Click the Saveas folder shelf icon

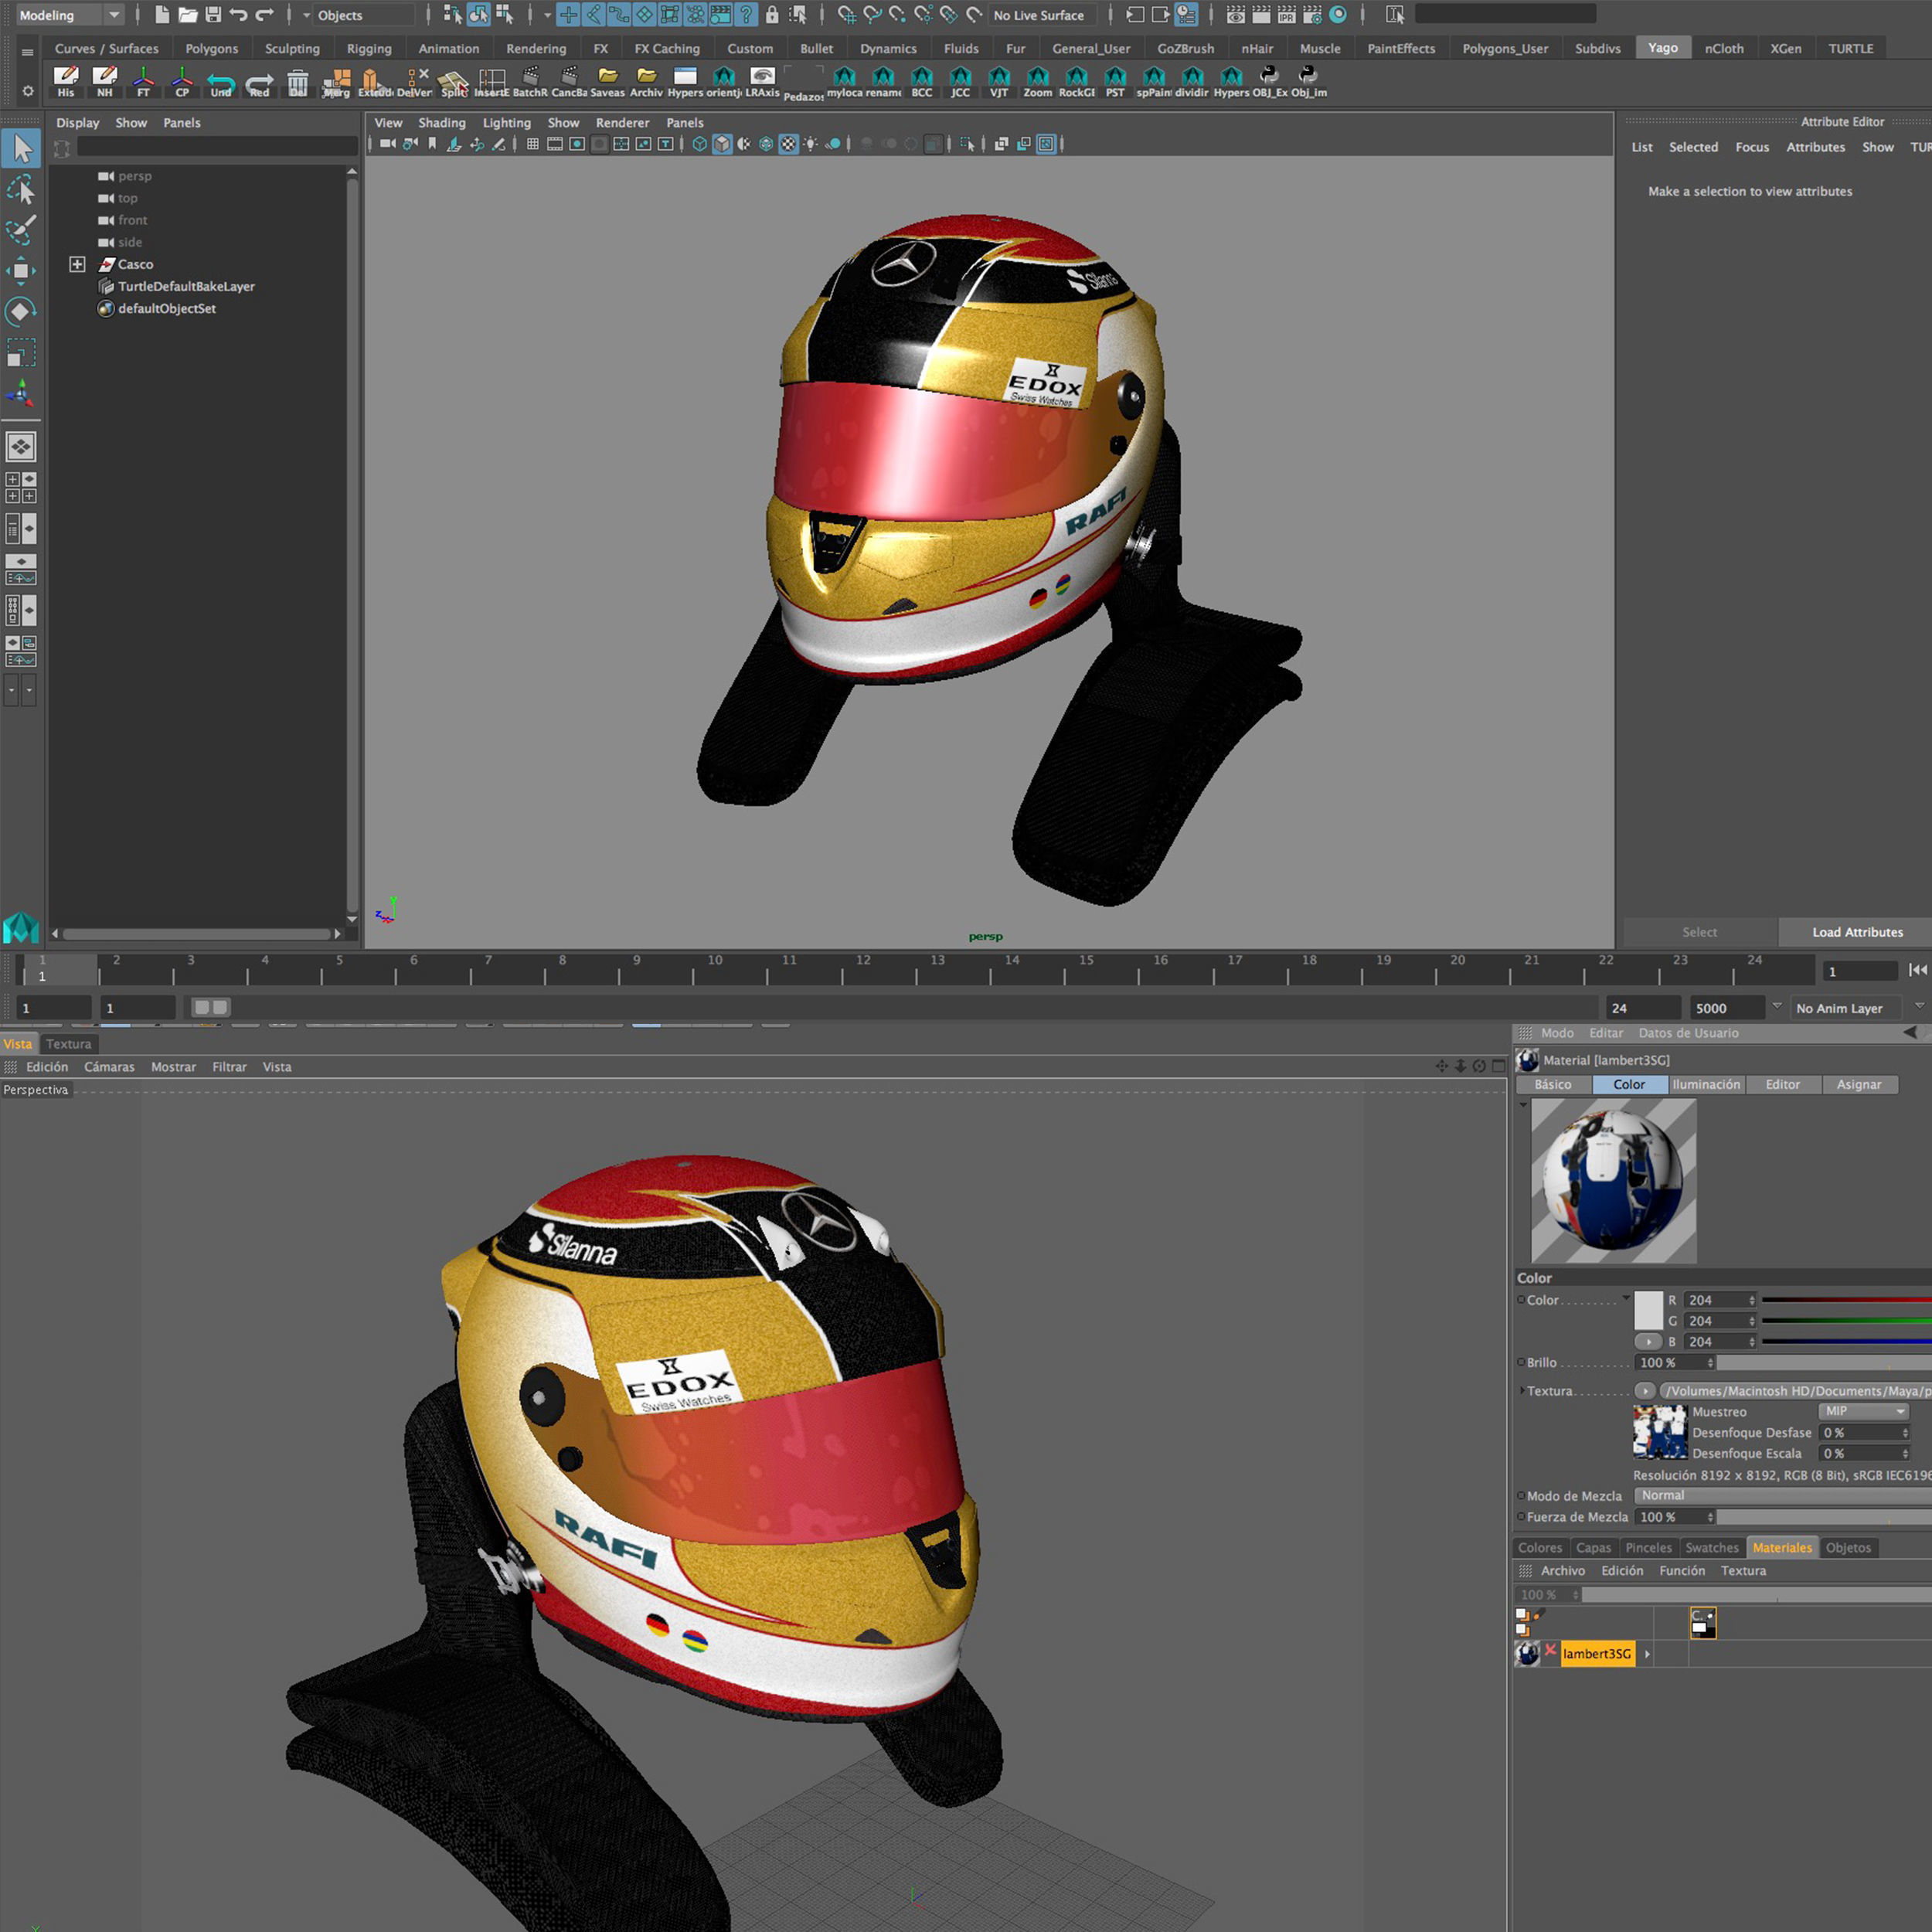(607, 82)
